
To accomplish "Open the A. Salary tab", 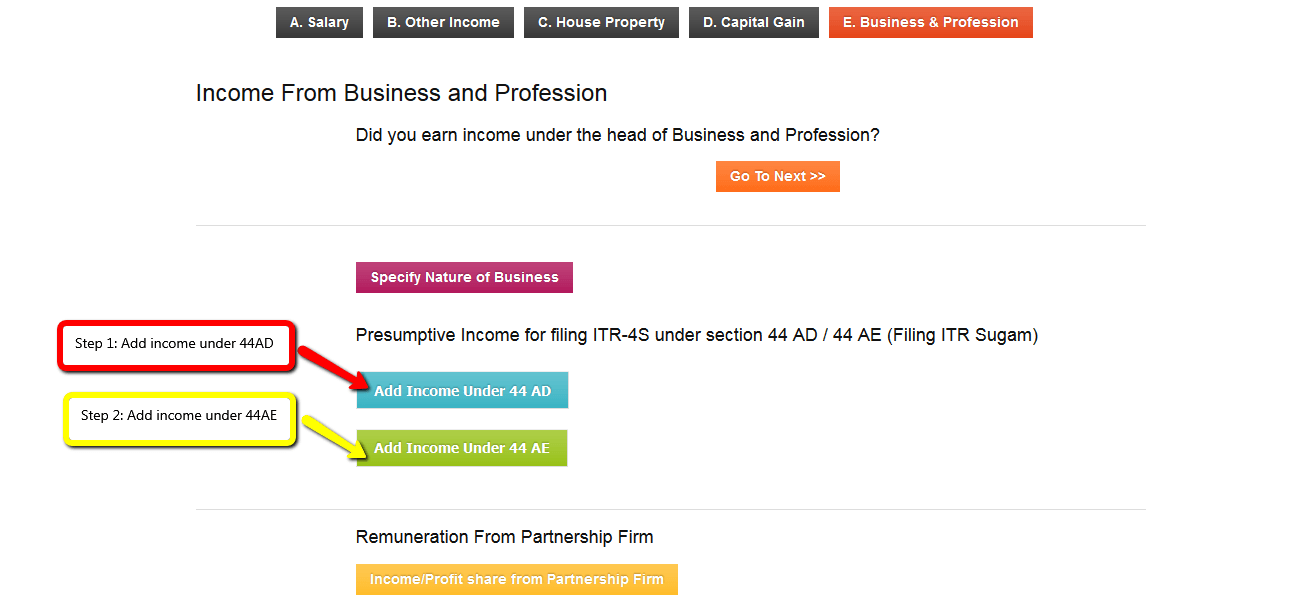I will pos(319,22).
